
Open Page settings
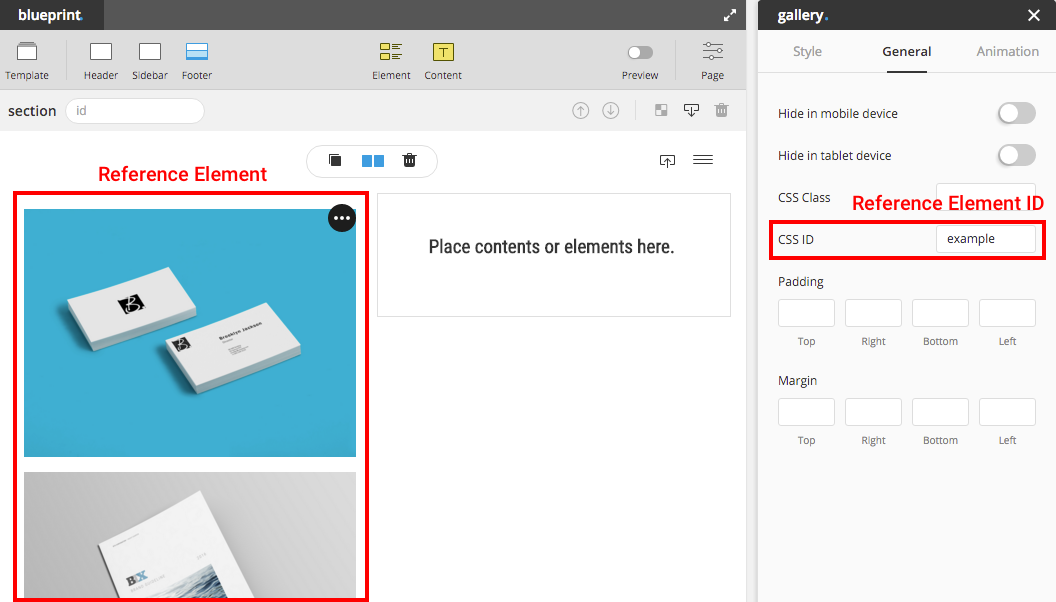tap(713, 61)
